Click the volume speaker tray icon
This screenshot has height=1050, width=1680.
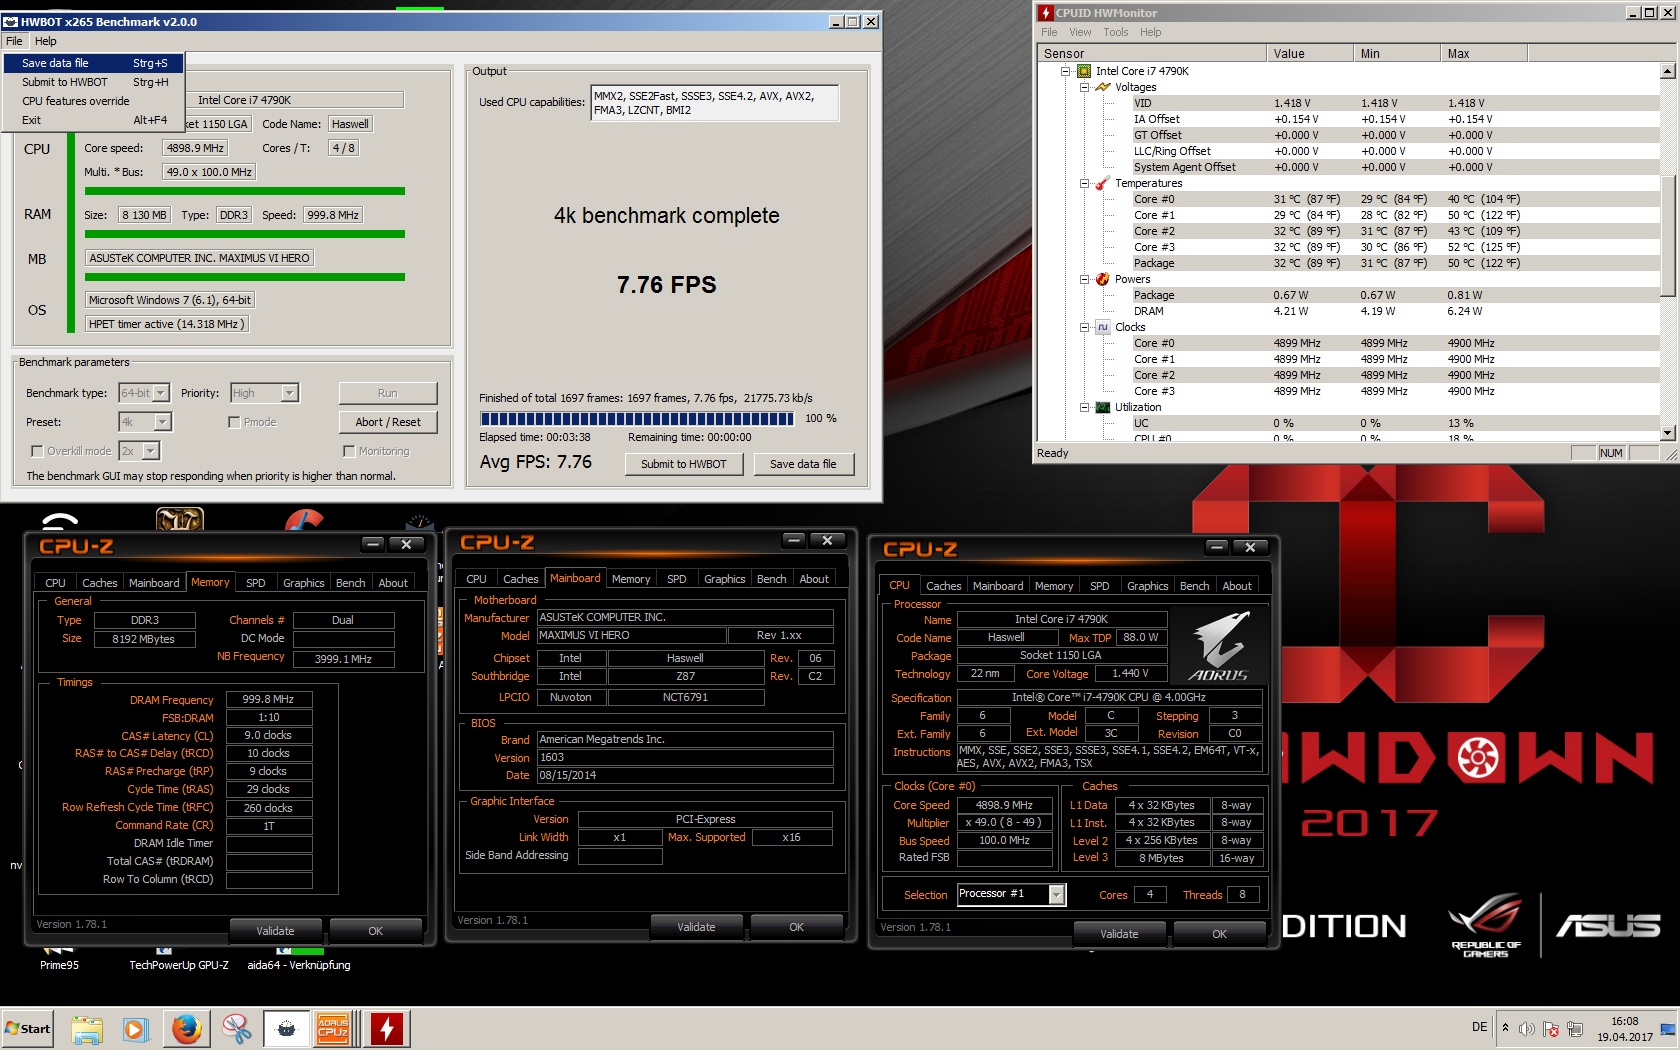point(1526,1029)
